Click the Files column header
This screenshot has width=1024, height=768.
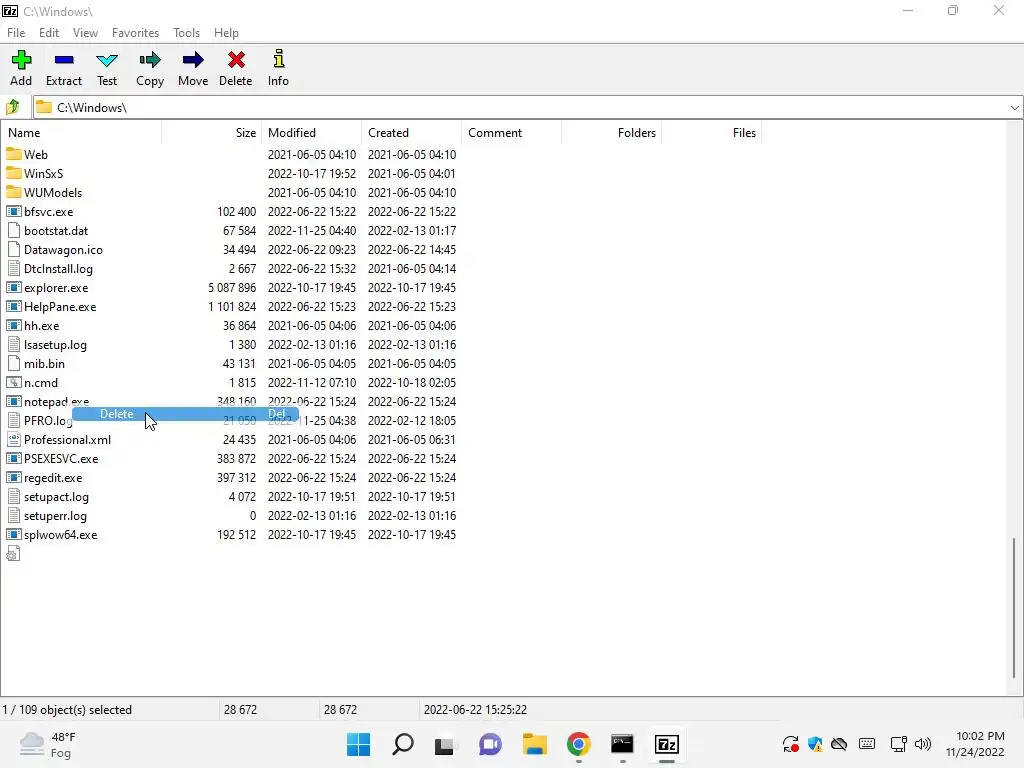(711, 133)
